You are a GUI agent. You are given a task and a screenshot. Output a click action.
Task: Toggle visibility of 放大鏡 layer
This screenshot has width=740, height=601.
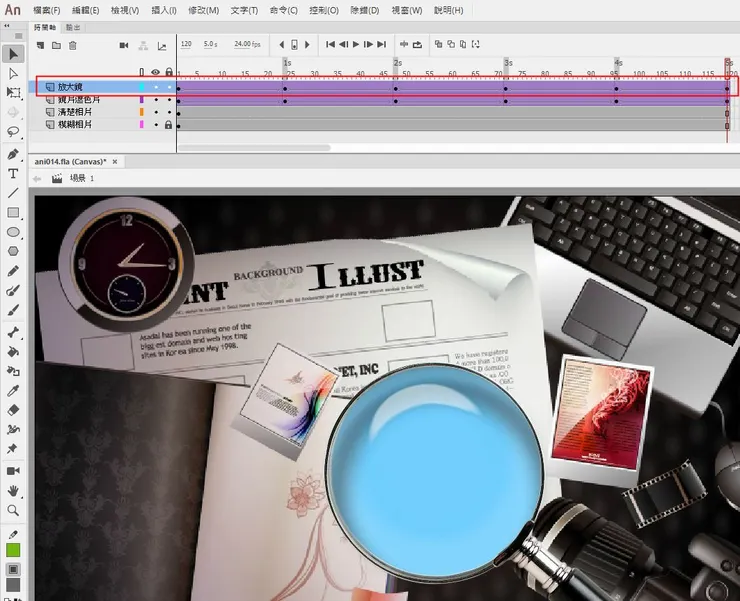(156, 87)
